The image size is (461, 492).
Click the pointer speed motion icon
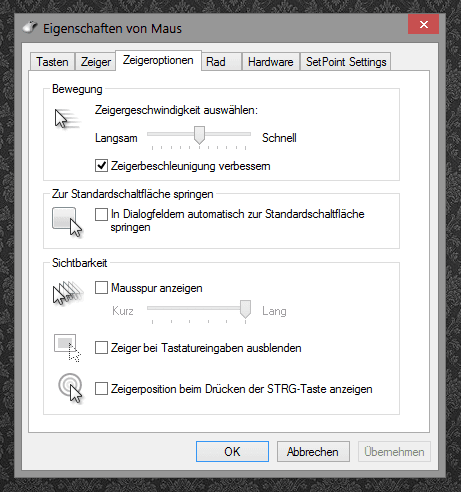tap(68, 119)
